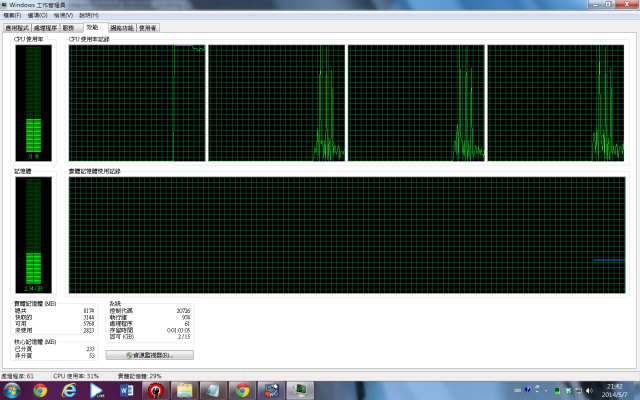This screenshot has height=400, width=640.
Task: Click the volume speaker tray icon
Action: (589, 391)
